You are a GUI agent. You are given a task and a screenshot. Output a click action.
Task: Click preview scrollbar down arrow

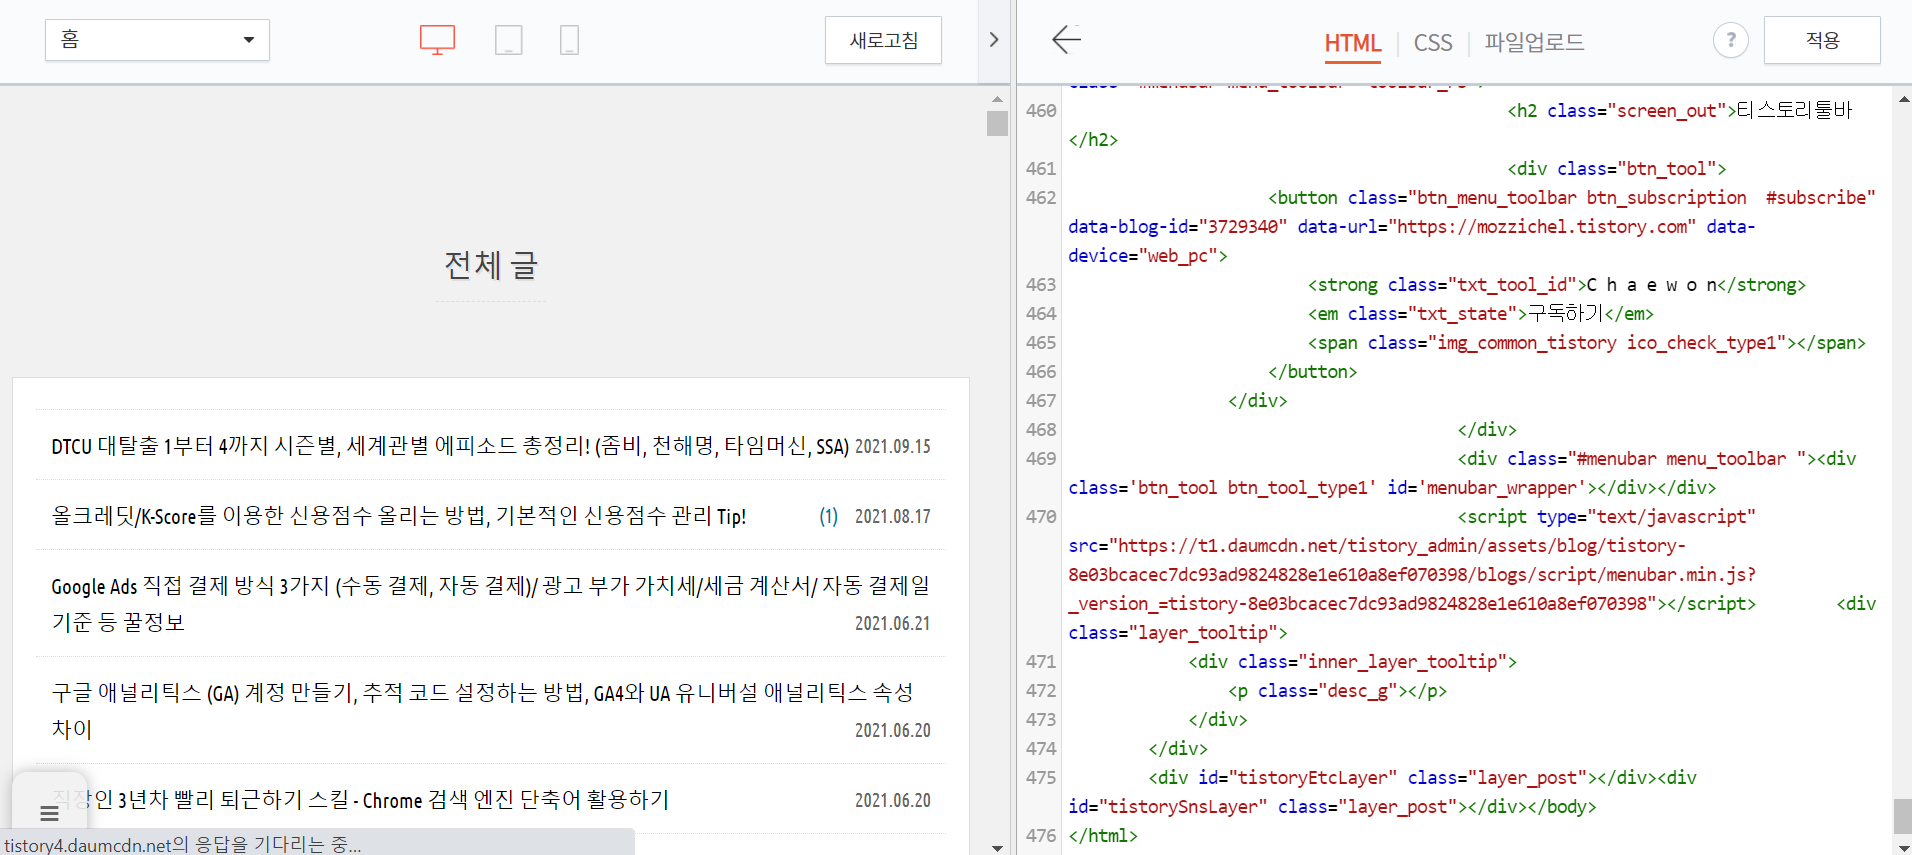point(997,847)
